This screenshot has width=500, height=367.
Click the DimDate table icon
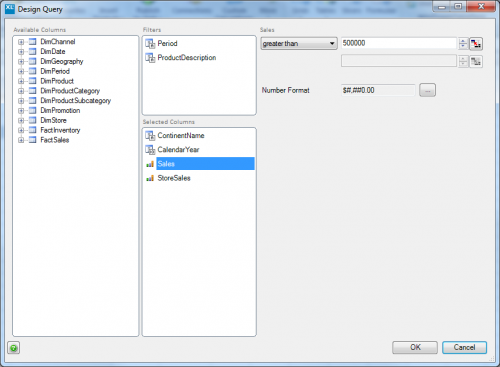pyautogui.click(x=32, y=51)
